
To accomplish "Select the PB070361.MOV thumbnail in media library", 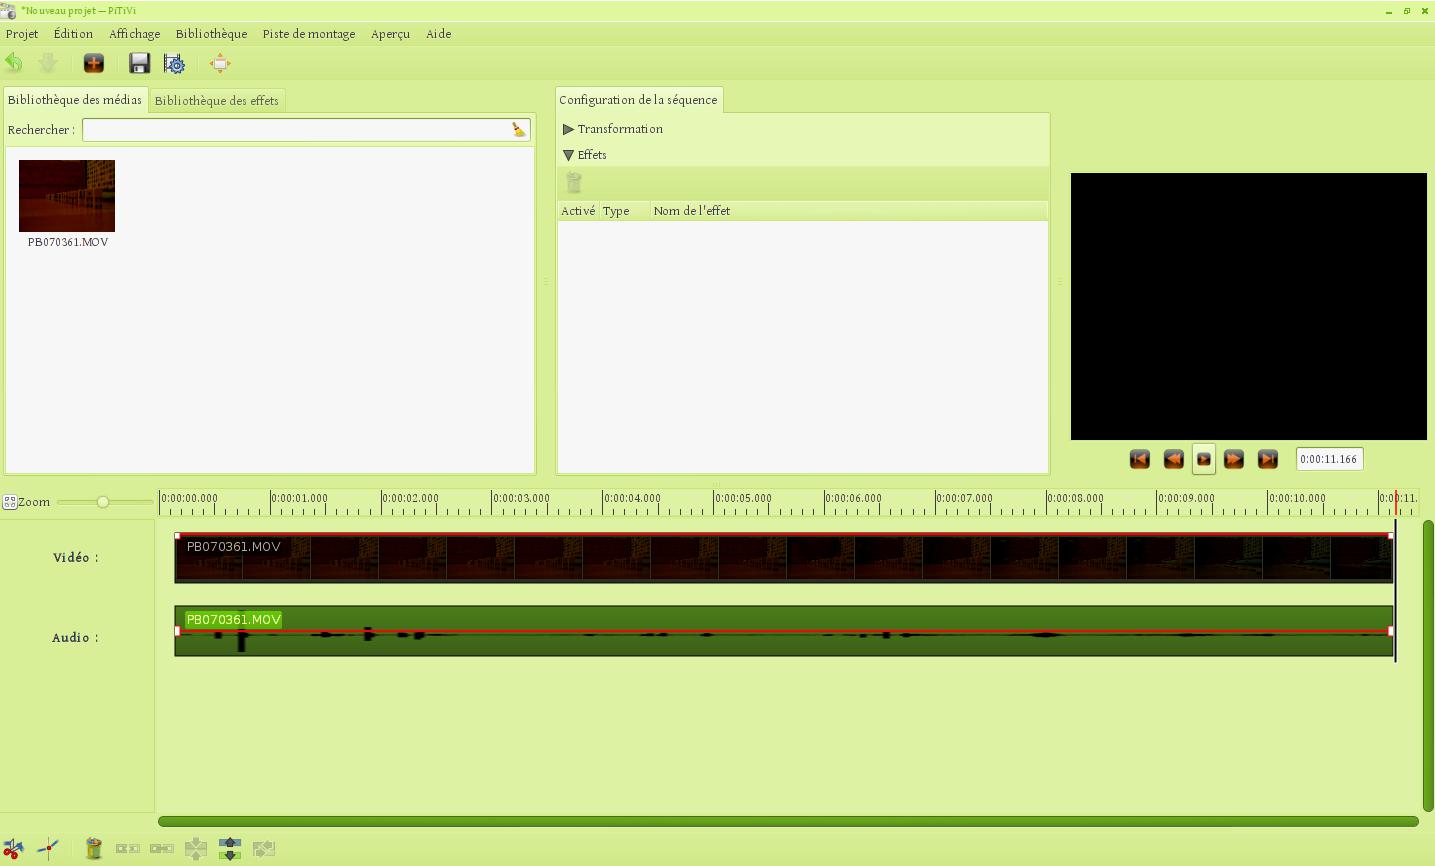I will [67, 196].
